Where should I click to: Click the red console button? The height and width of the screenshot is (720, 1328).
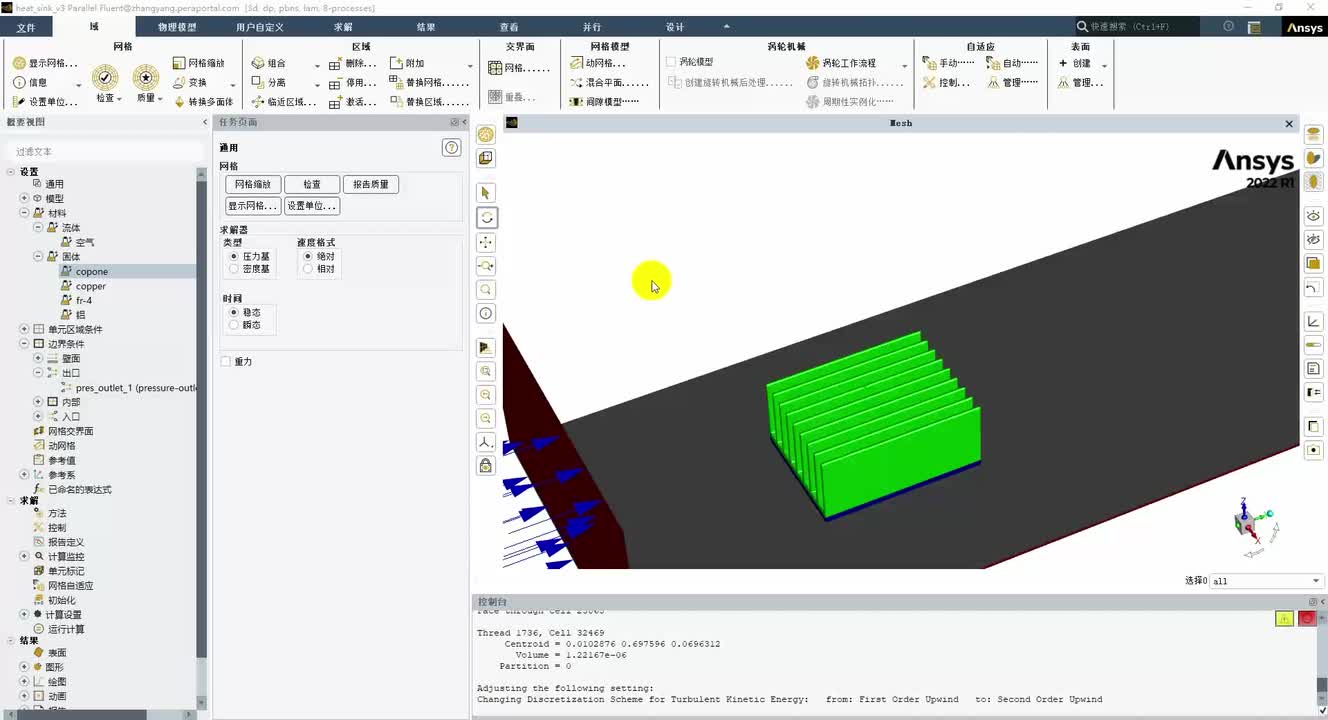(1307, 619)
